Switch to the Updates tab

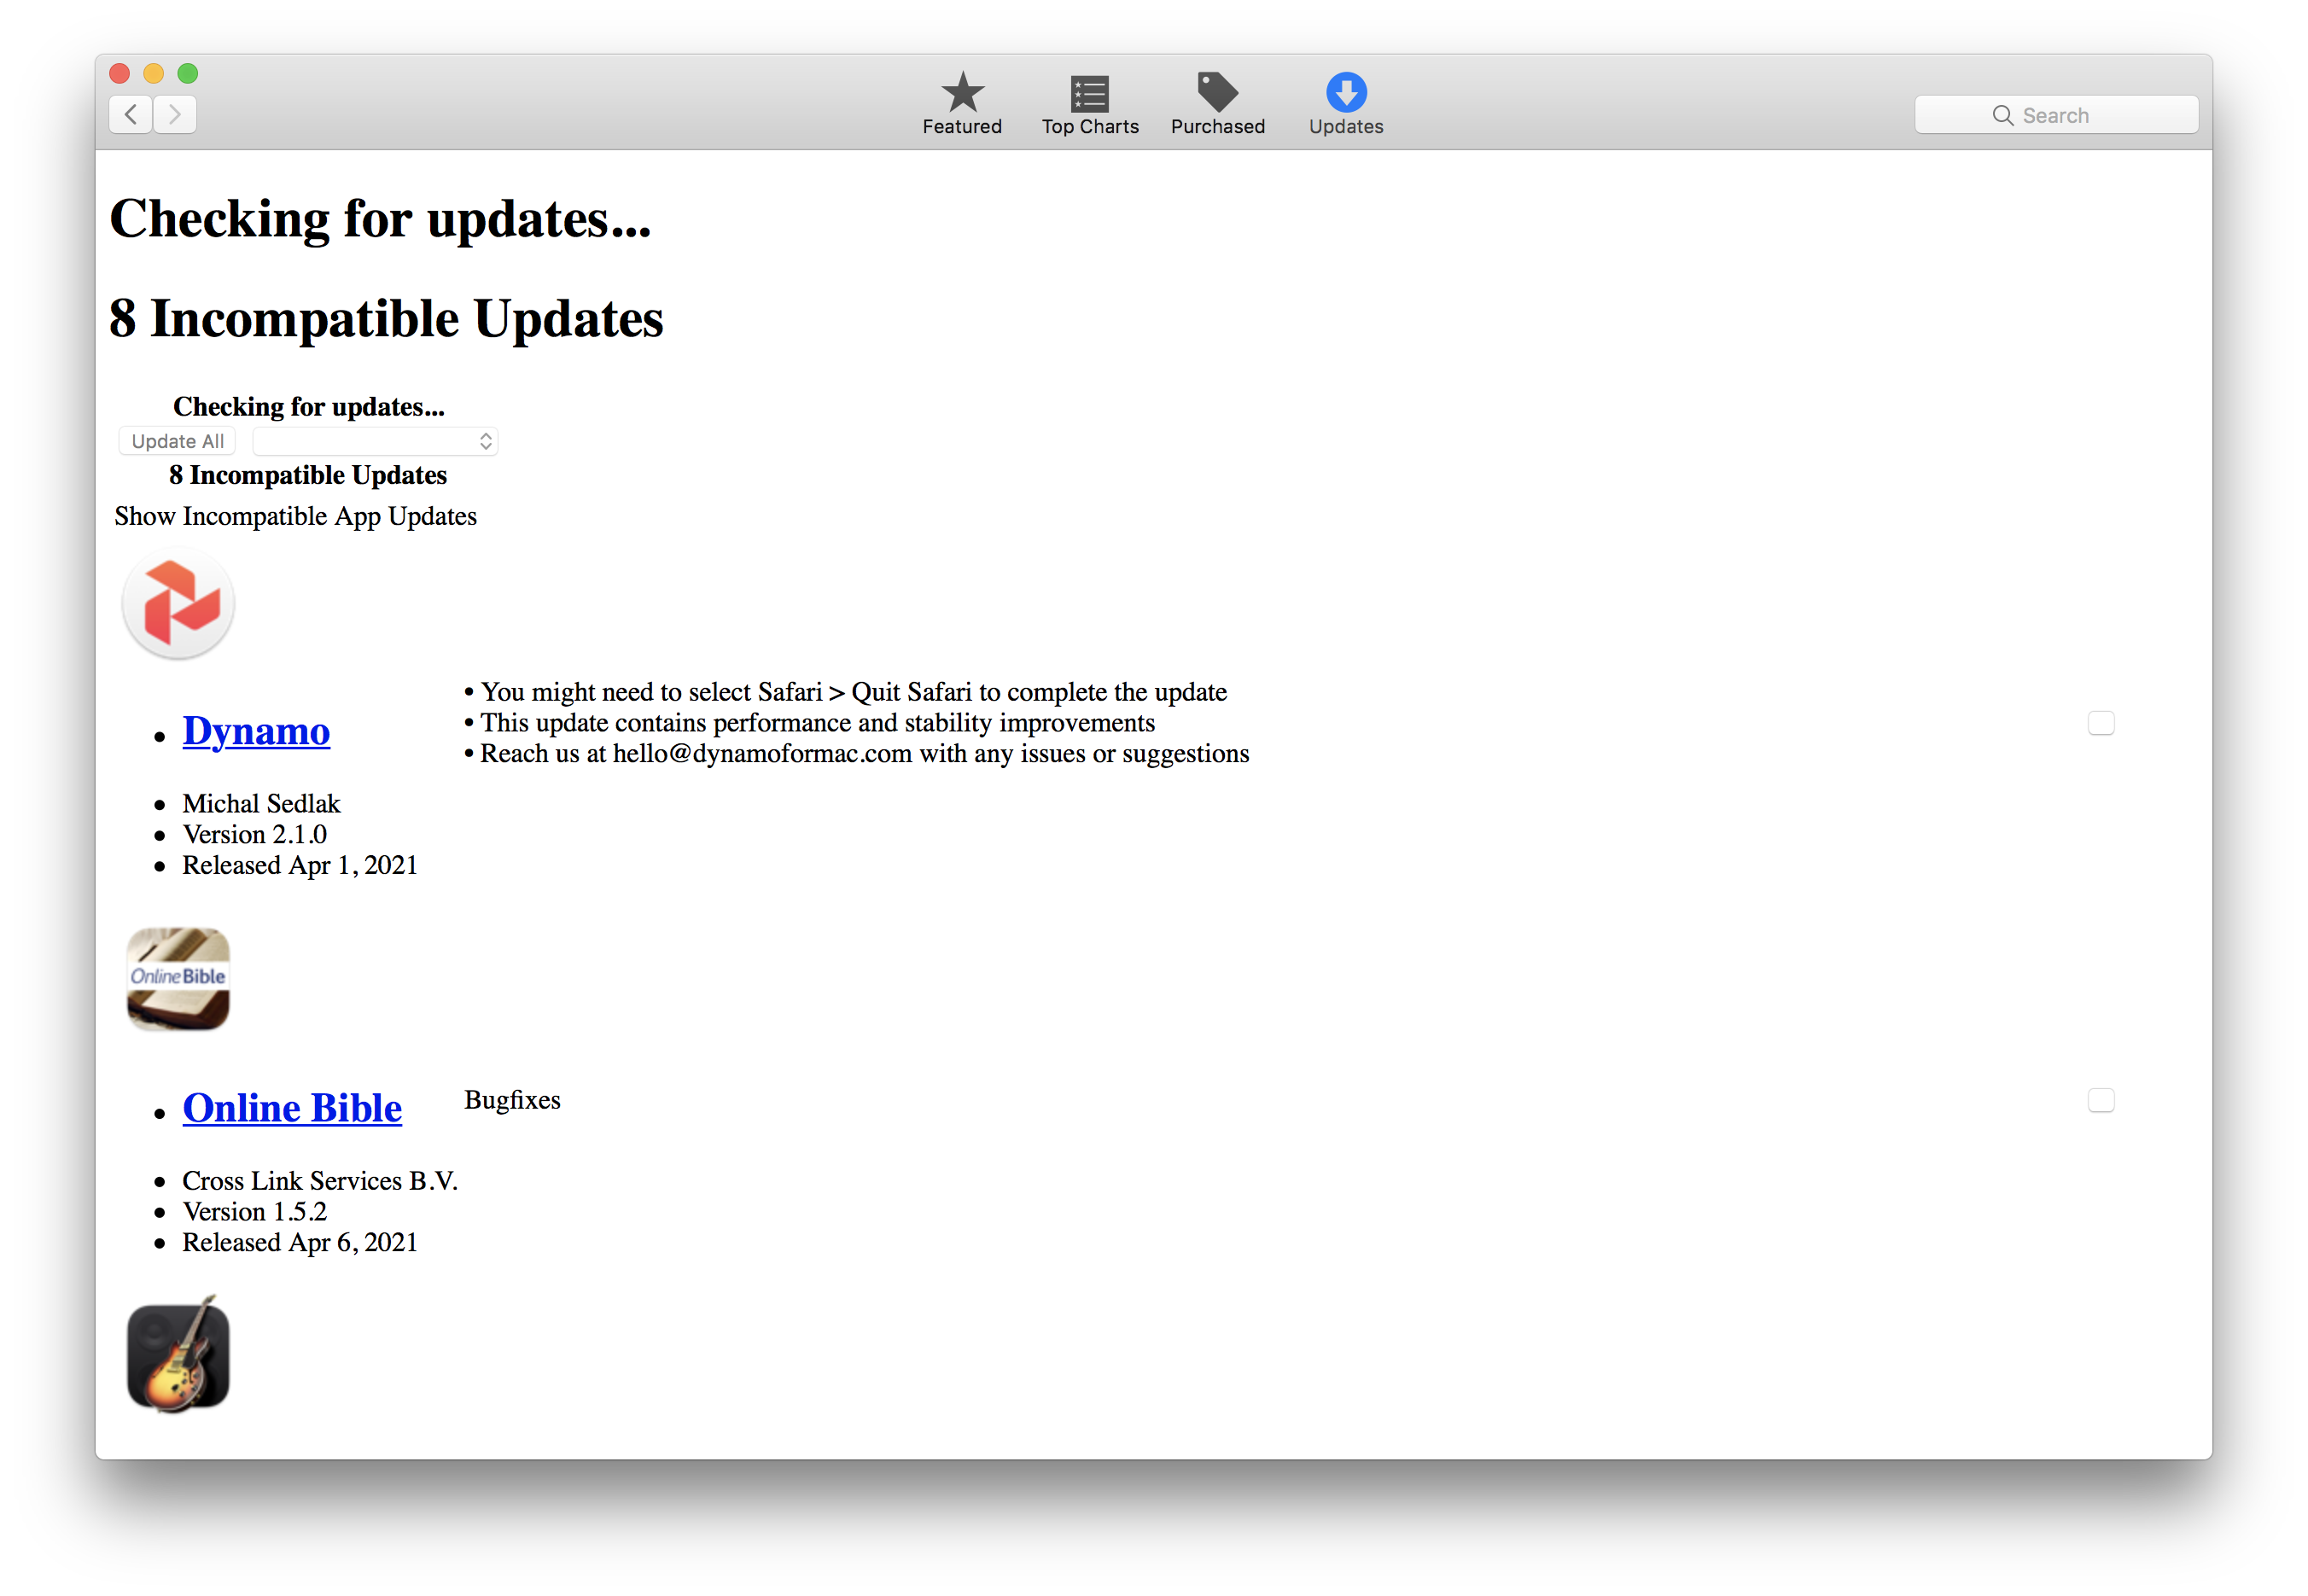1345,104
